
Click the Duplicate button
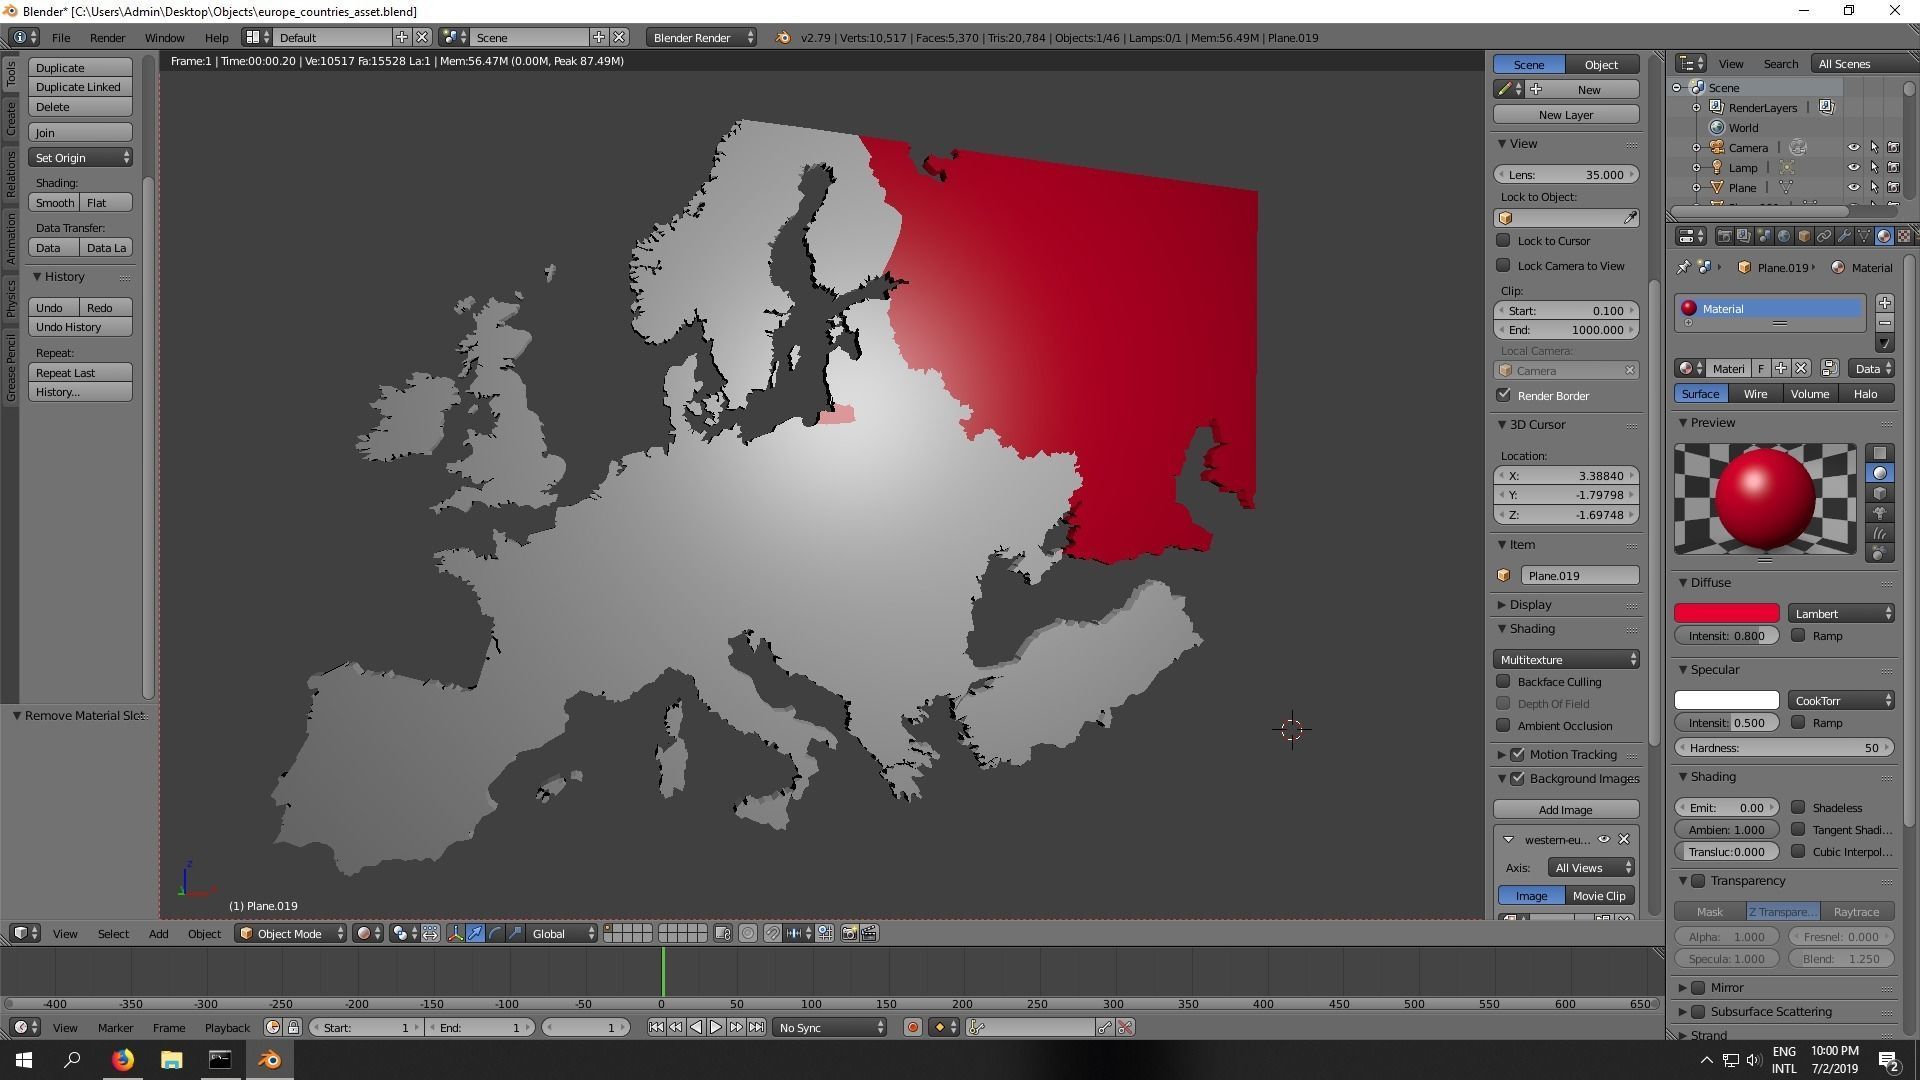click(81, 67)
